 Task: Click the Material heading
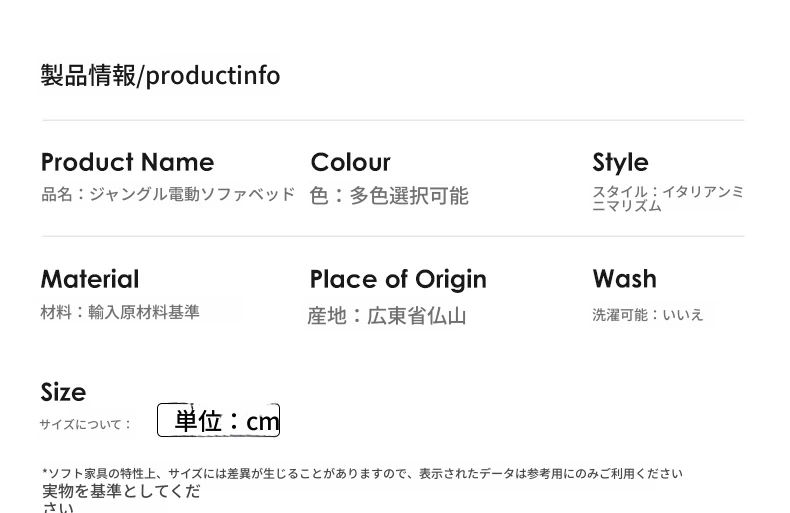[x=90, y=279]
